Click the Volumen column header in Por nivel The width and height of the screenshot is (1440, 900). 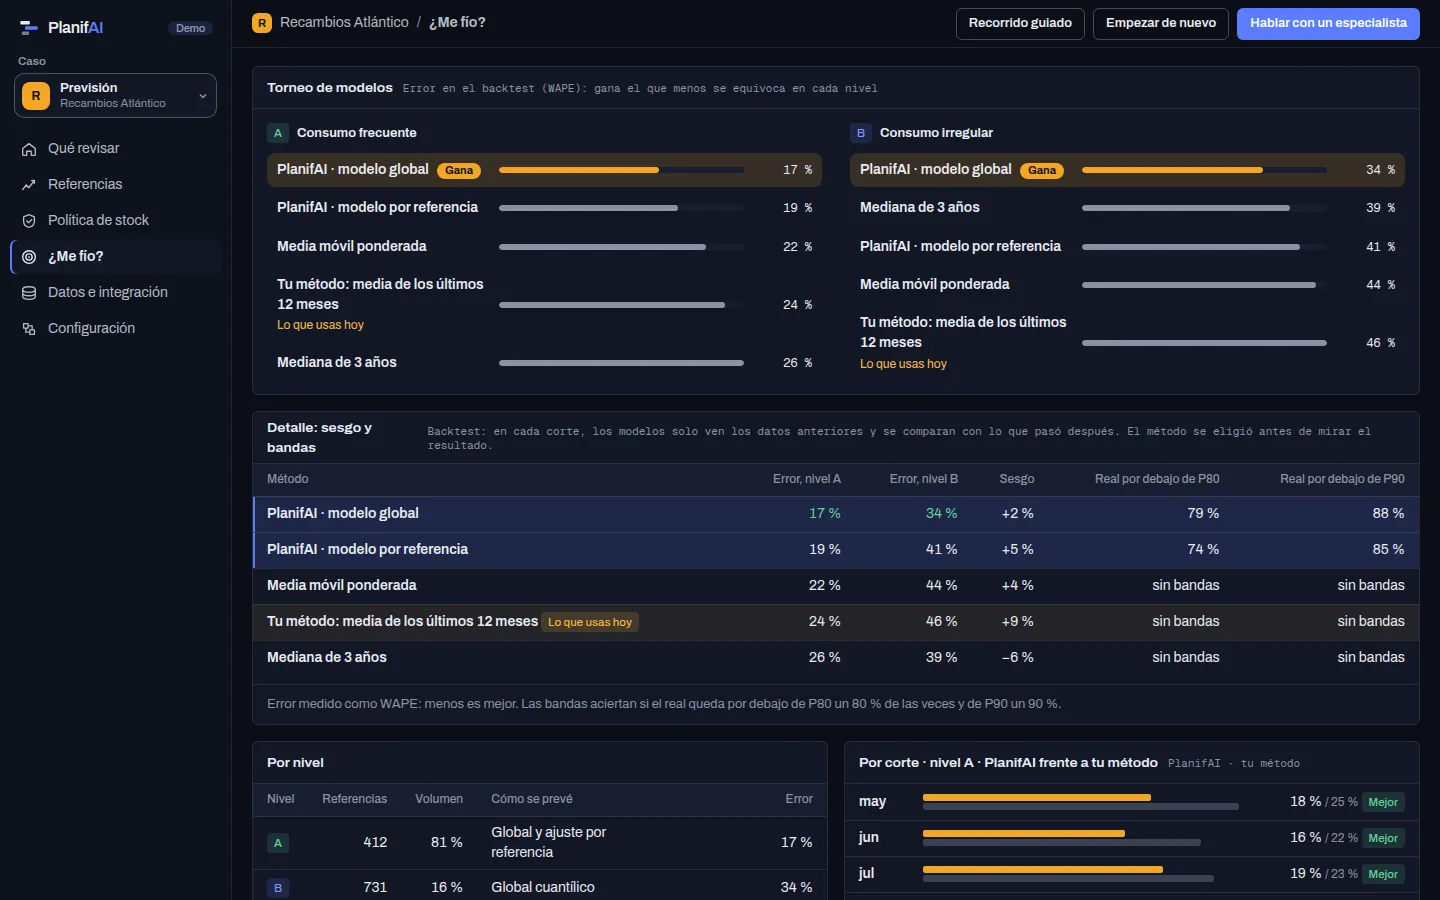pyautogui.click(x=439, y=800)
